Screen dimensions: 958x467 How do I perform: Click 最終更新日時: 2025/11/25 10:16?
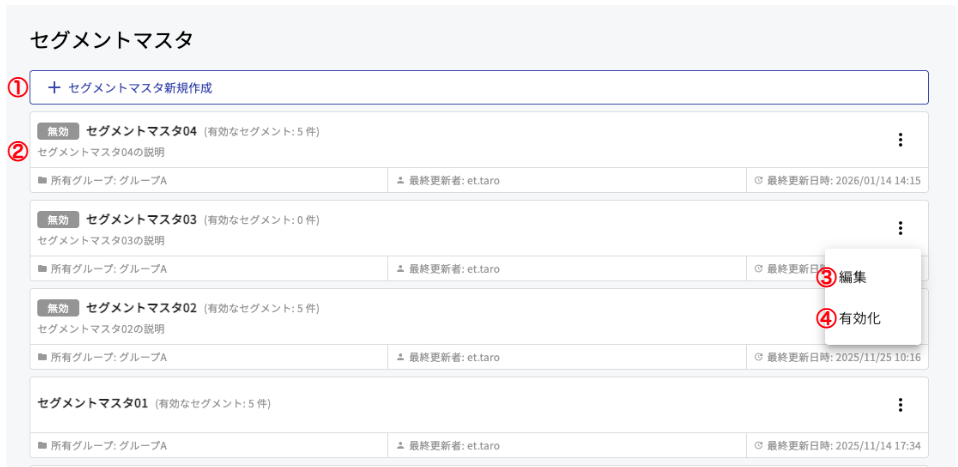coord(844,357)
